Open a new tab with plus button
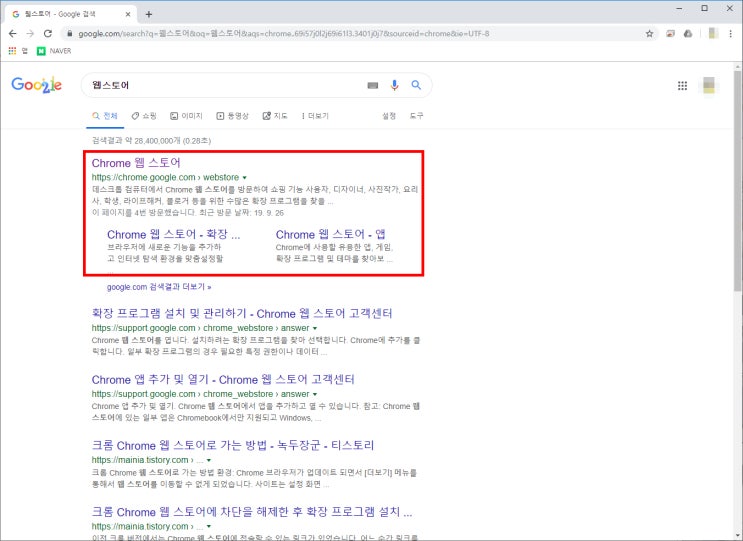The height and width of the screenshot is (541, 743). (149, 14)
